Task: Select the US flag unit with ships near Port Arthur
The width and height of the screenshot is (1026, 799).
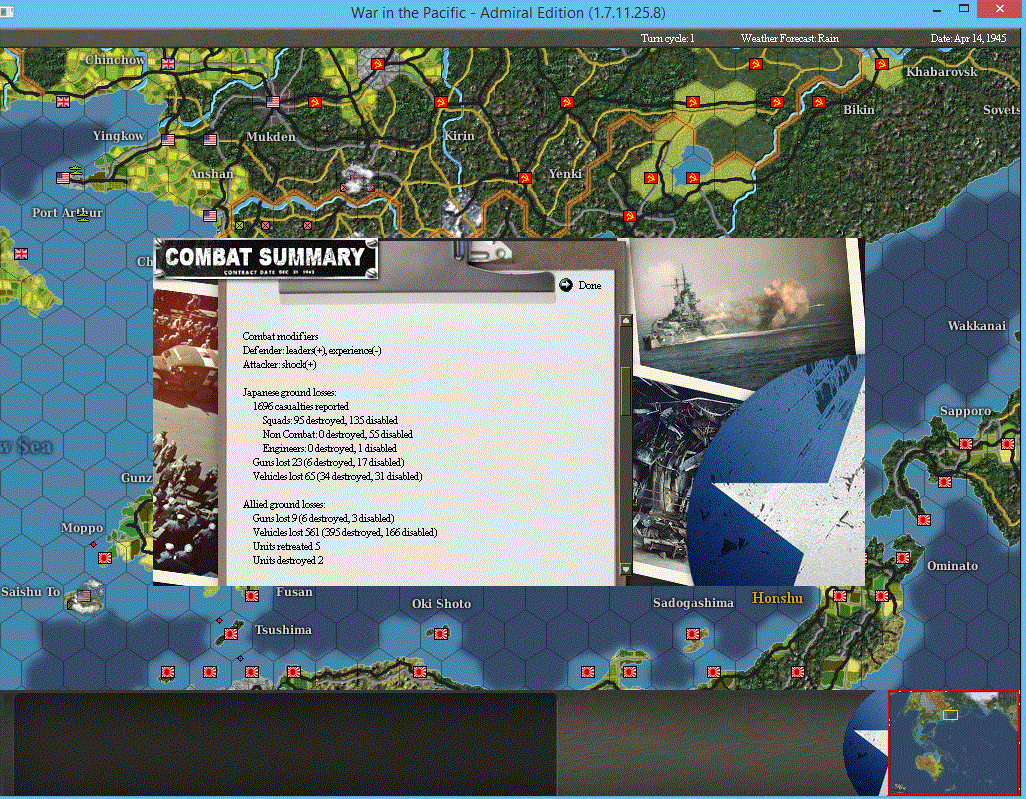Action: click(63, 177)
